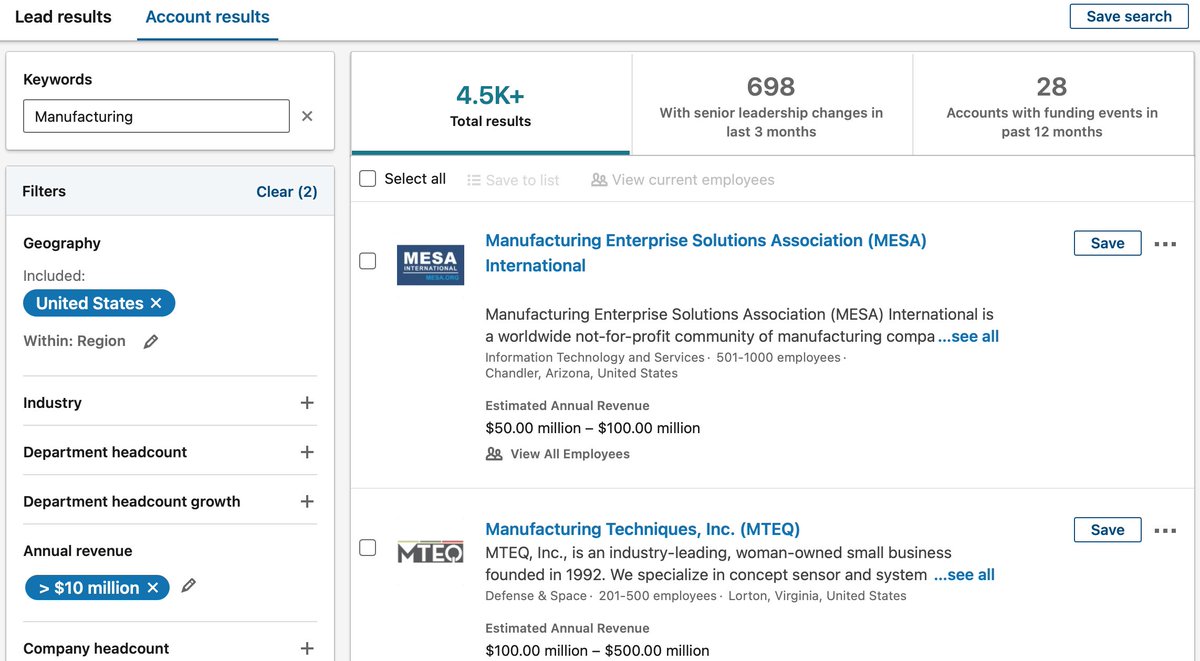Screen dimensions: 1200x661
Task: Expand the Company headcount filter
Action: pyautogui.click(x=307, y=649)
